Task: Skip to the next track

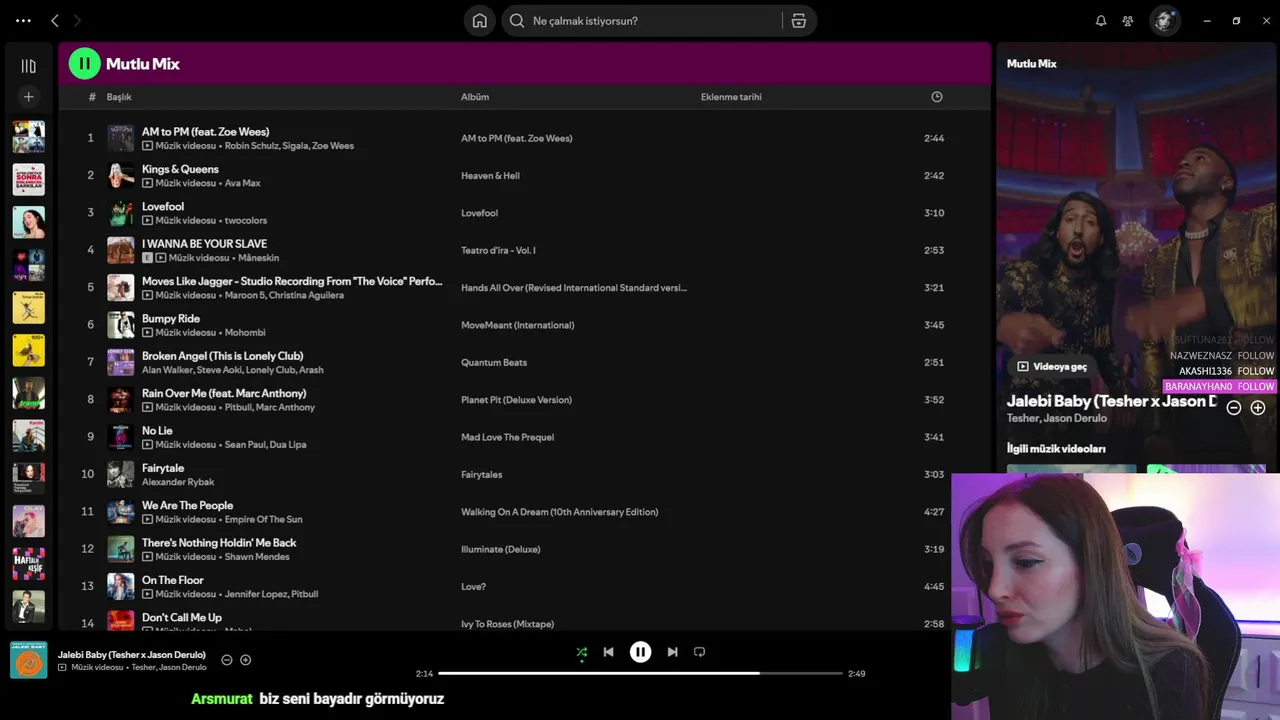Action: pos(672,652)
